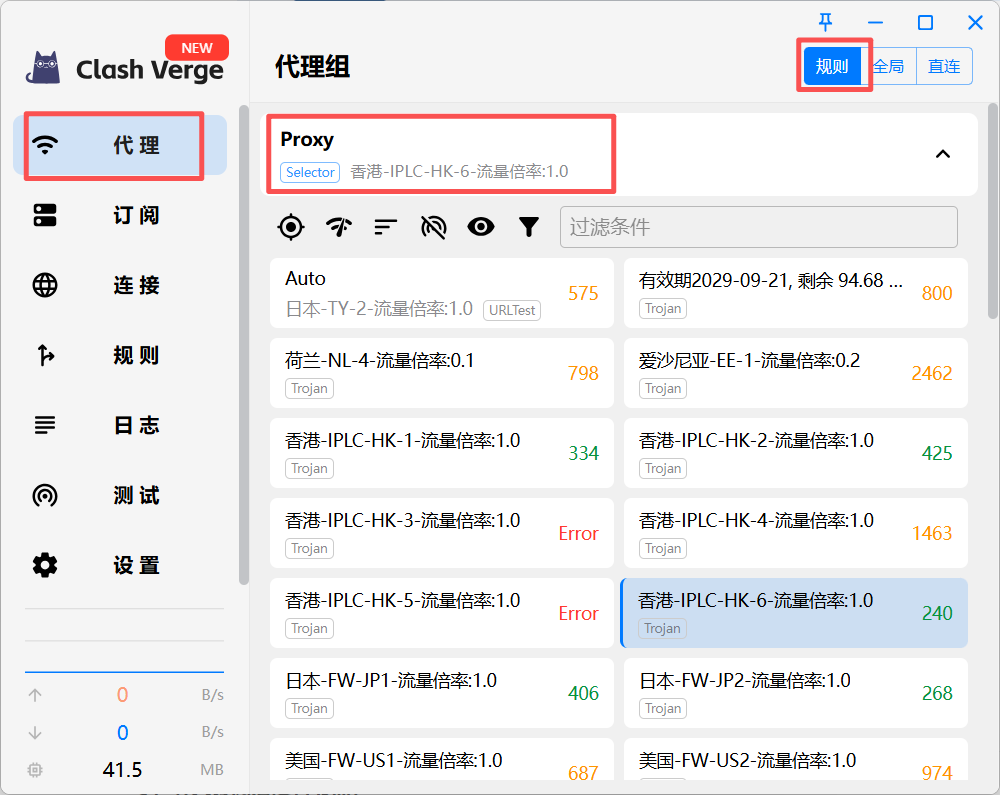Image resolution: width=1000 pixels, height=795 pixels.
Task: Collapse the Proxy selector group
Action: 942,155
